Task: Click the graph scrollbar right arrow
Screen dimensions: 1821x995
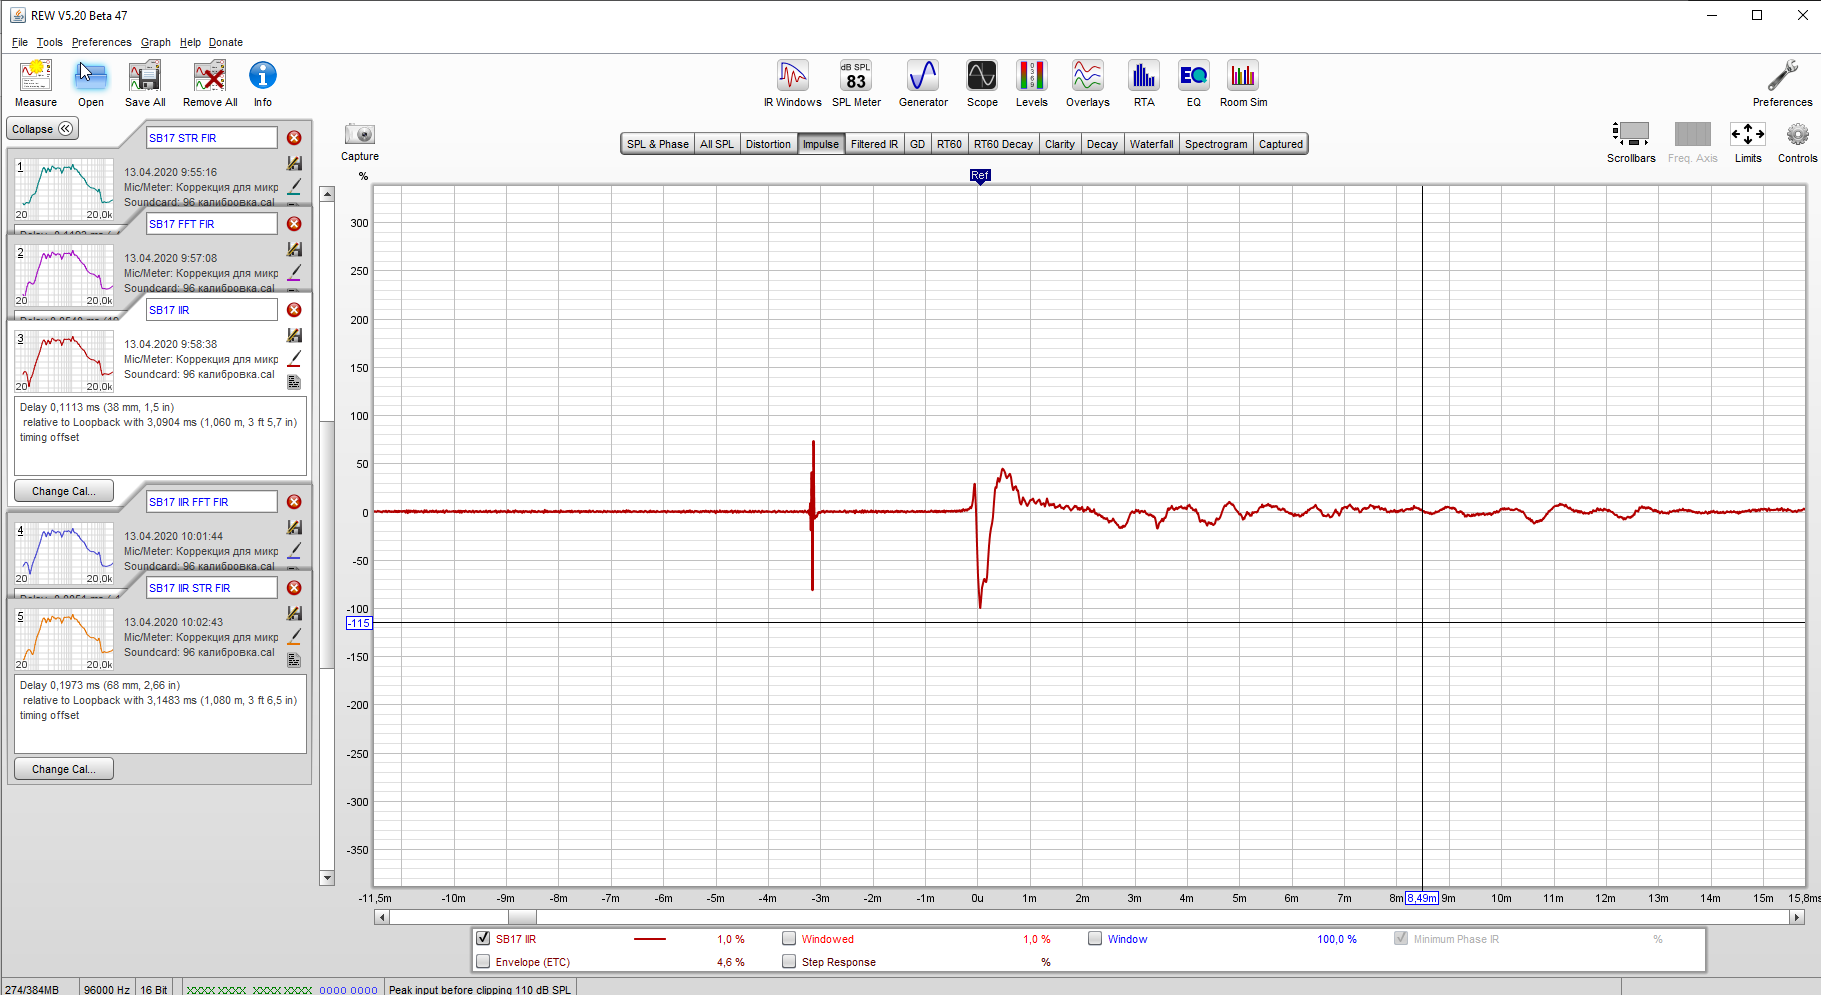Action: coord(1797,917)
